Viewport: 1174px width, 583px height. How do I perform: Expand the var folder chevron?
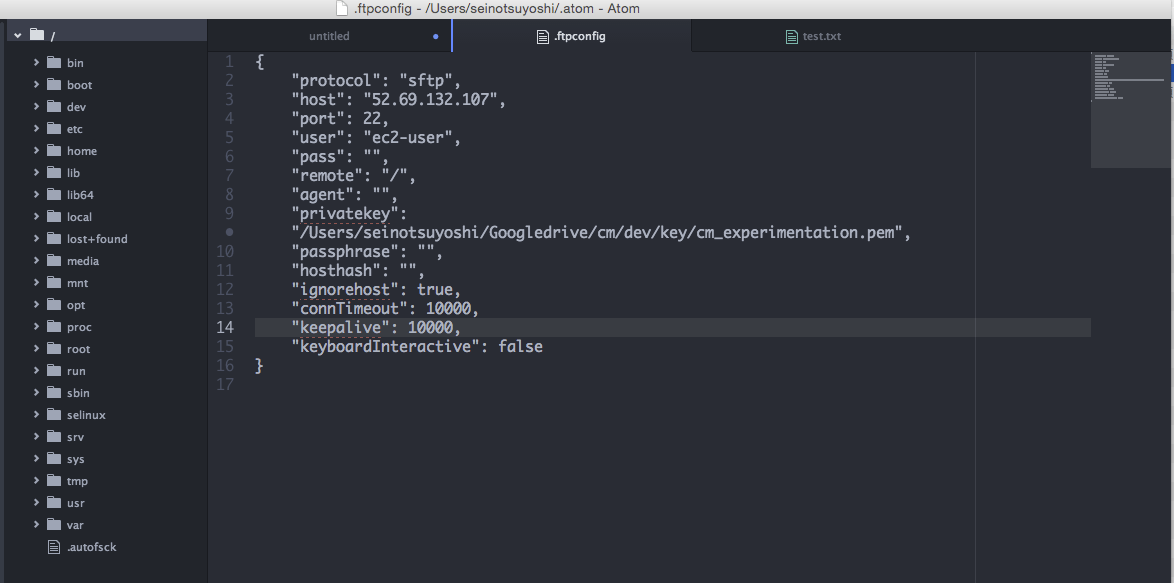[36, 525]
